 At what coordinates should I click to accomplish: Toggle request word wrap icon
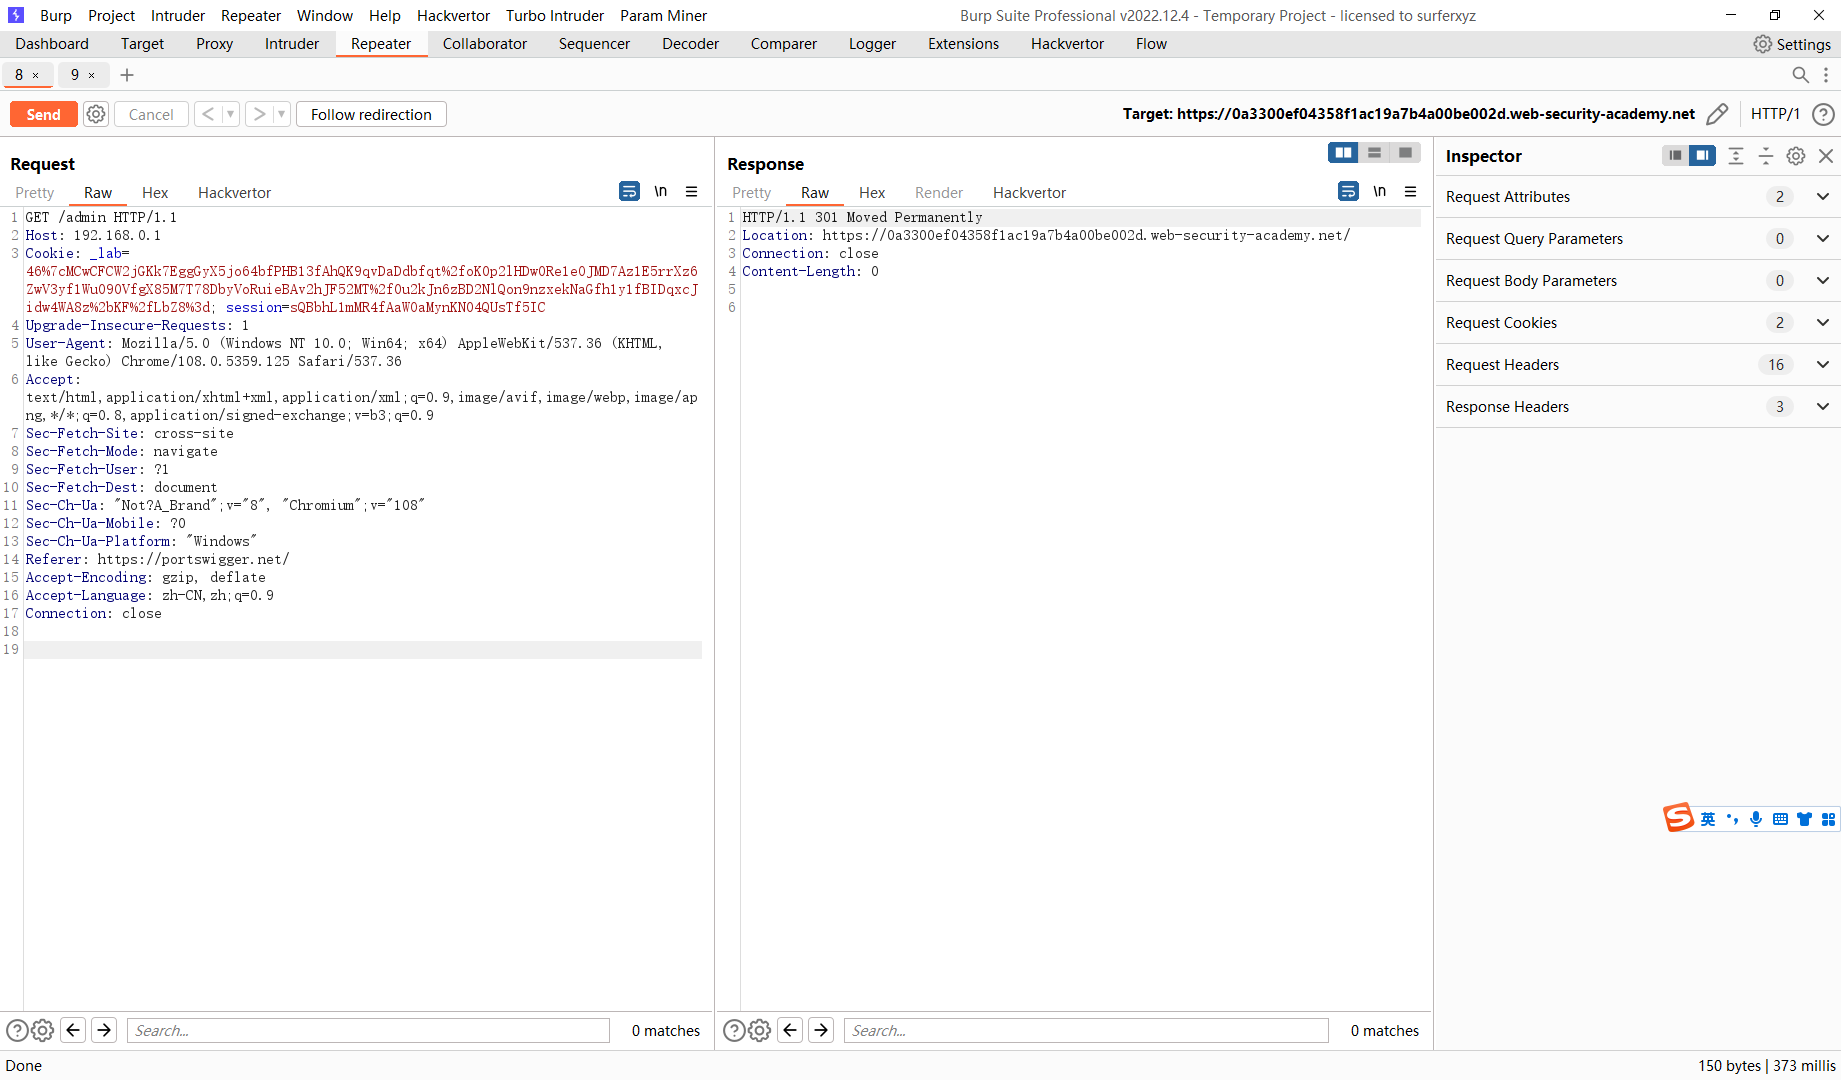click(x=629, y=191)
